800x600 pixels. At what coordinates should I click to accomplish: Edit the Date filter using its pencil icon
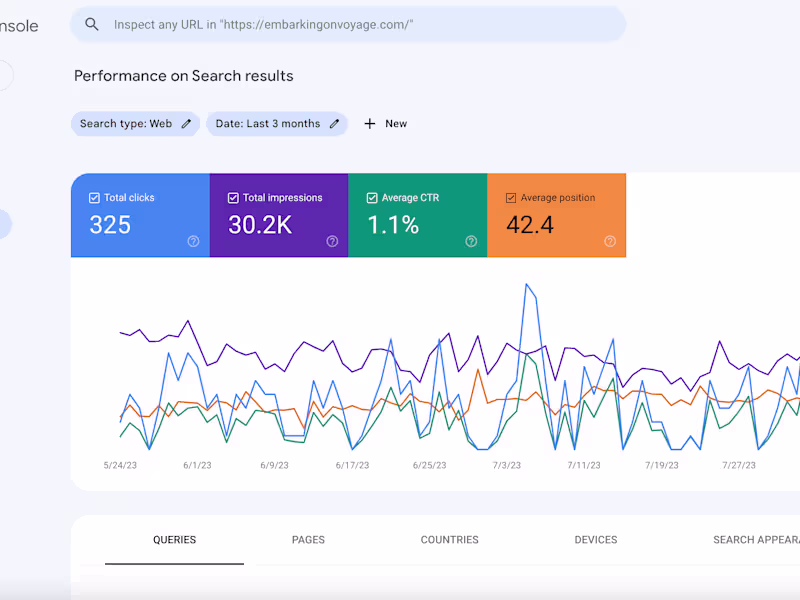coord(333,123)
